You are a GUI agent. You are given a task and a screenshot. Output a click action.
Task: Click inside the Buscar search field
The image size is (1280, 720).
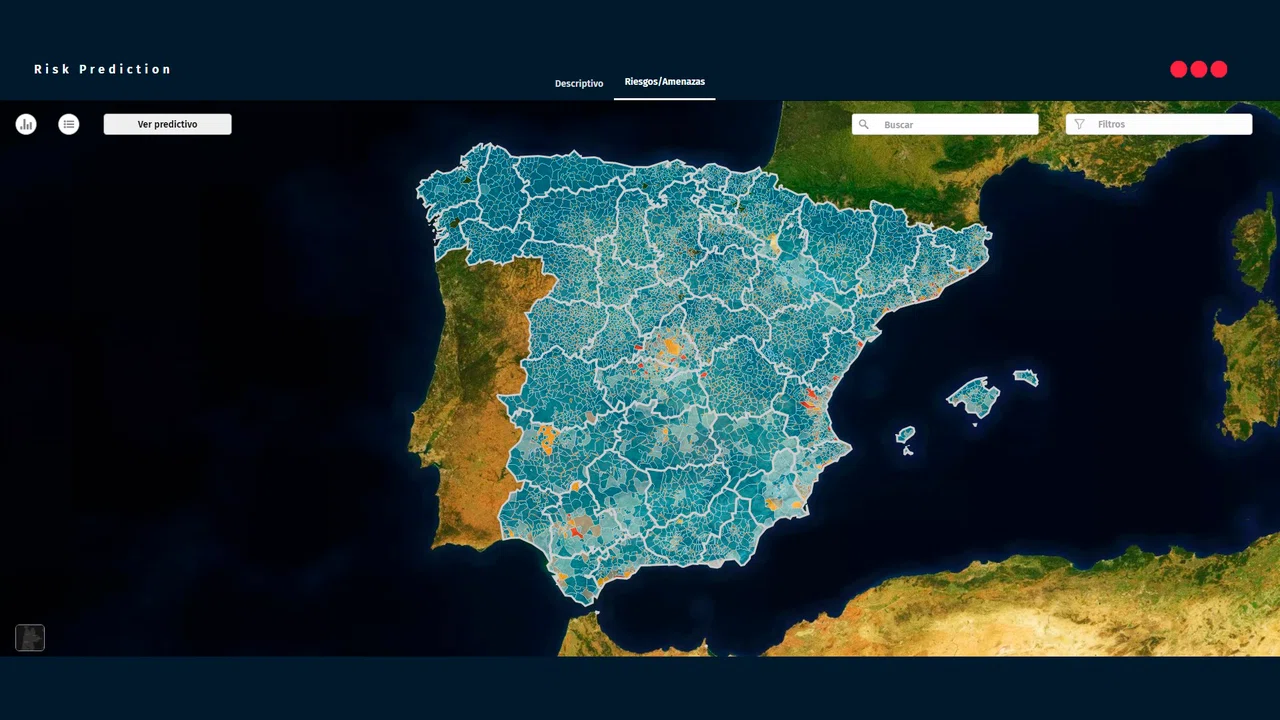pos(945,124)
